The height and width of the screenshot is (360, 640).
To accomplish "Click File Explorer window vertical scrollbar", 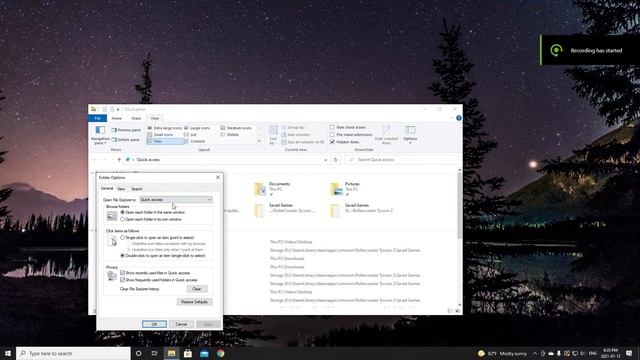I will tap(460, 237).
